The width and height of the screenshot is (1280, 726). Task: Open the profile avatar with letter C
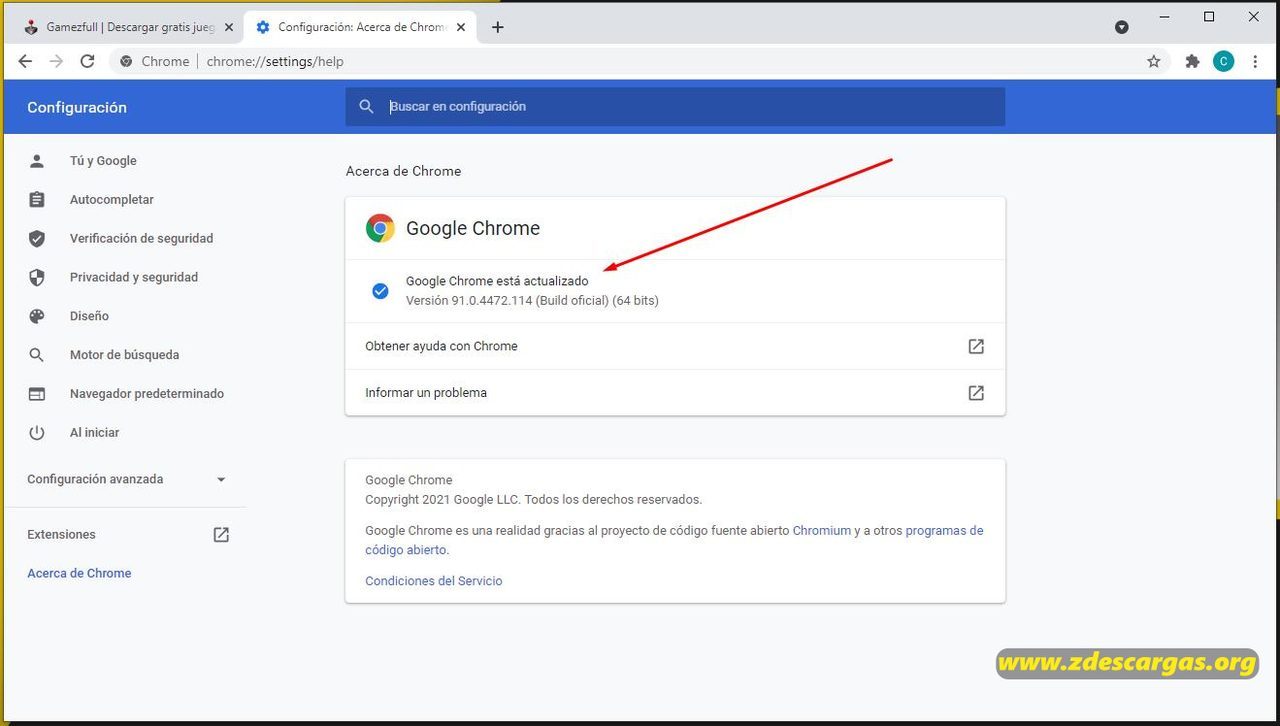pyautogui.click(x=1223, y=61)
